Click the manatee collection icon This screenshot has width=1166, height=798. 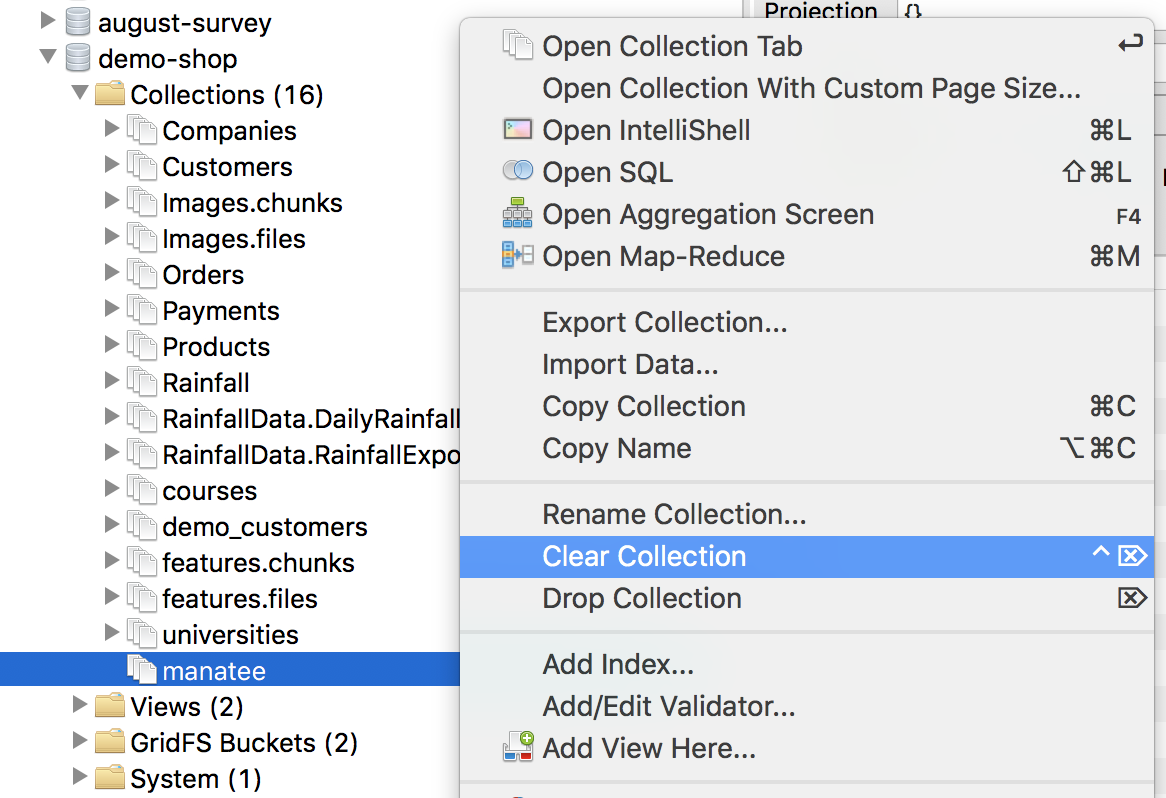coord(140,671)
